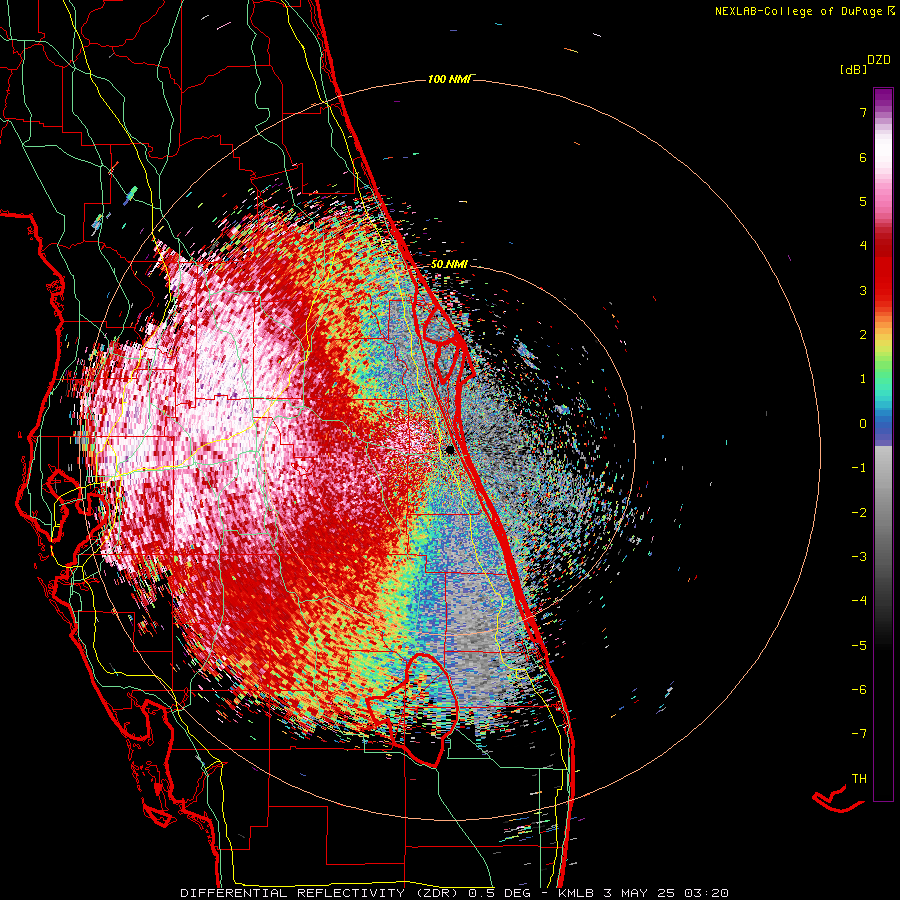Click the 0.5 DEG elevation text
Screen dimensions: 900x900
[x=501, y=893]
